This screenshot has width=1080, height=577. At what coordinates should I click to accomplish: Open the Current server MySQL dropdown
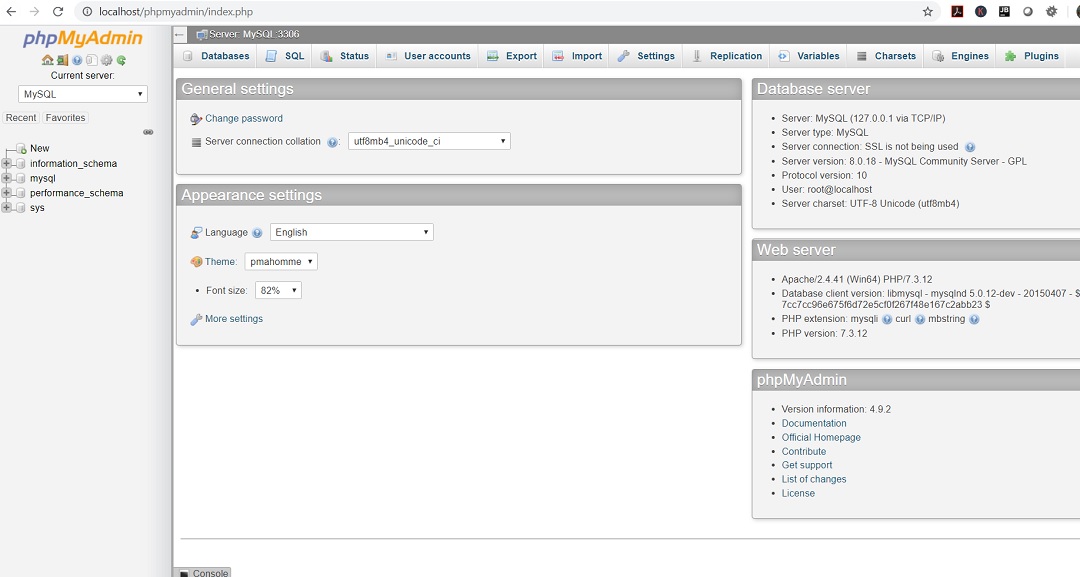click(83, 94)
